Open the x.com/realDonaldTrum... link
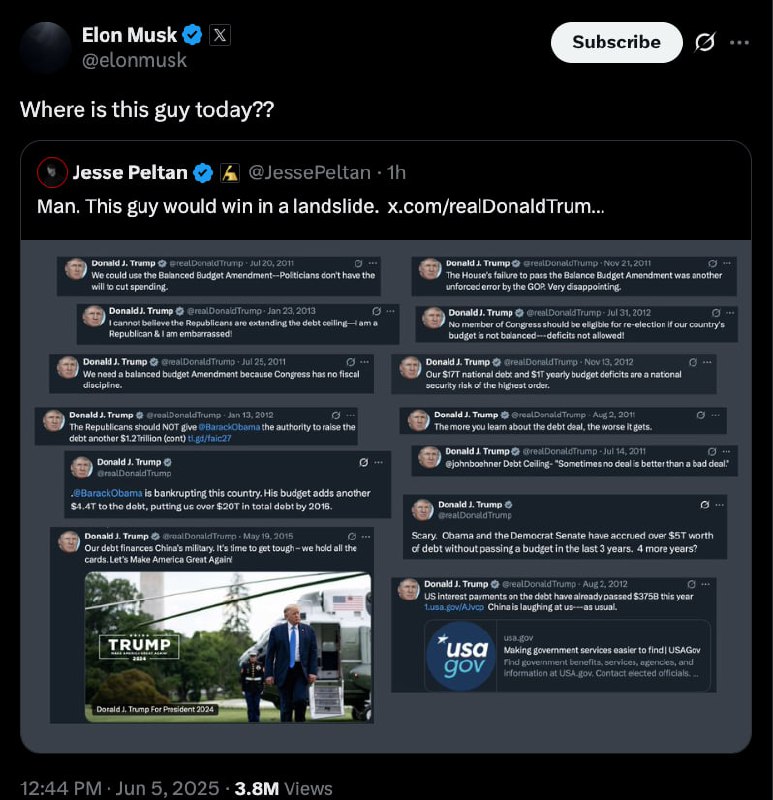 tap(495, 207)
